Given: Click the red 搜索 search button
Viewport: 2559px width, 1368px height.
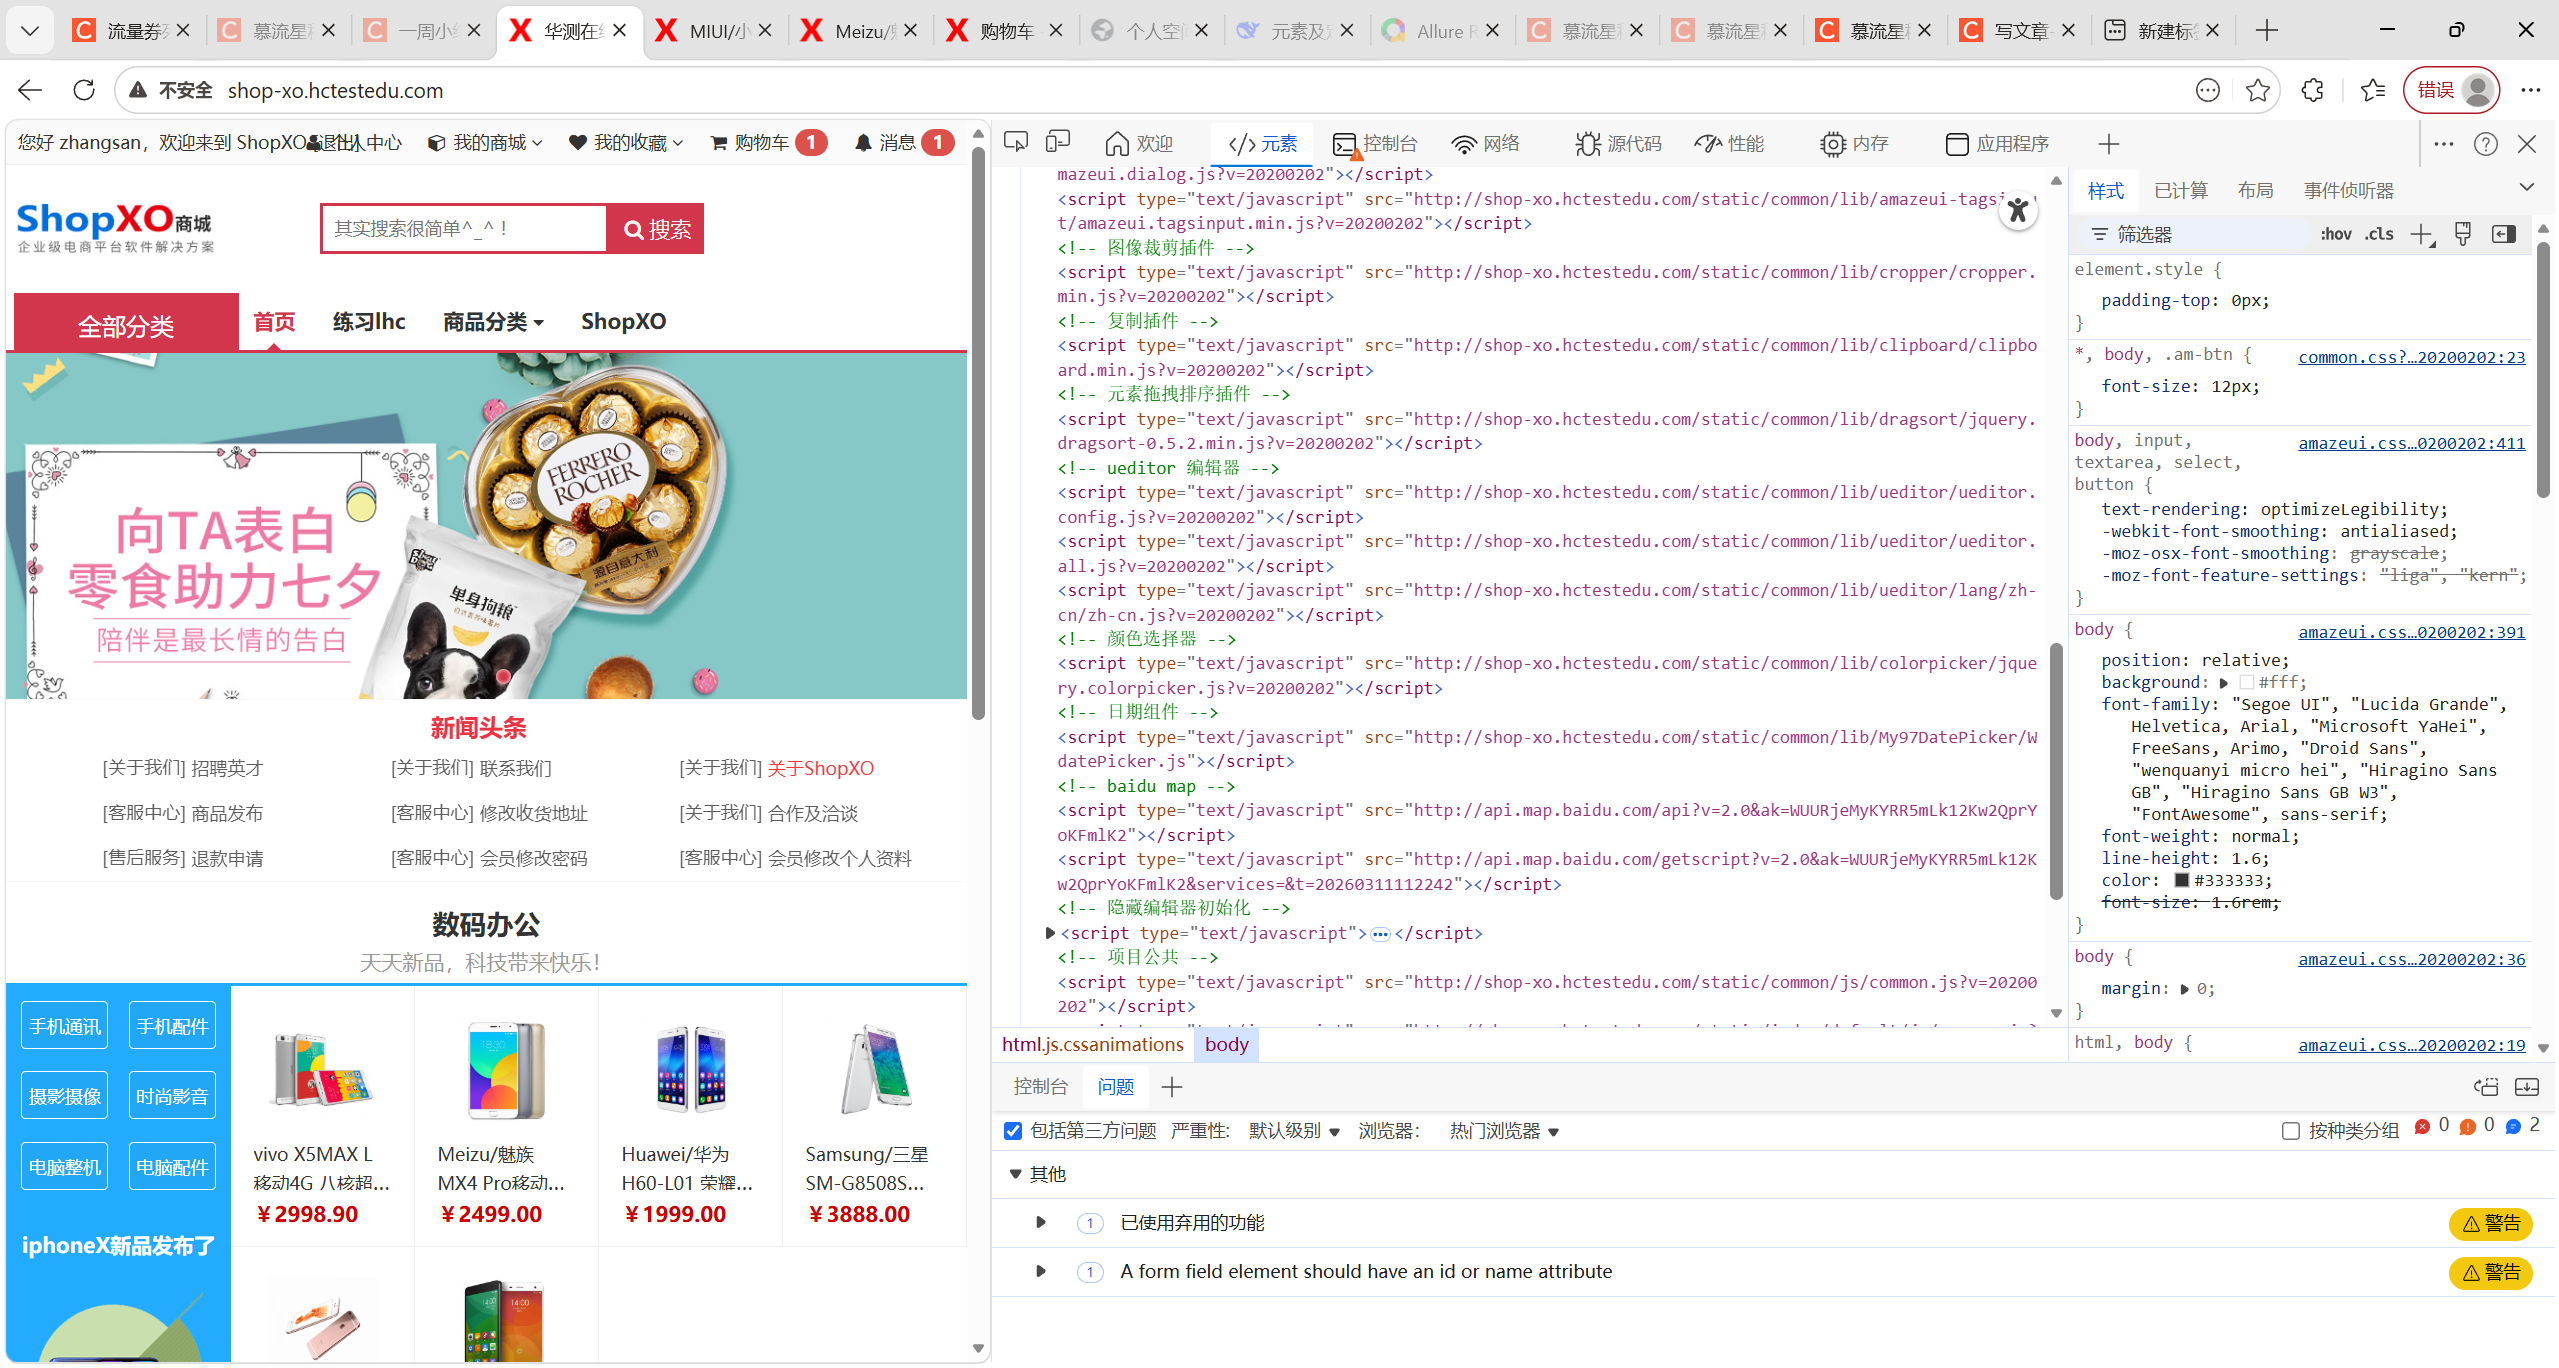Looking at the screenshot, I should pos(656,229).
